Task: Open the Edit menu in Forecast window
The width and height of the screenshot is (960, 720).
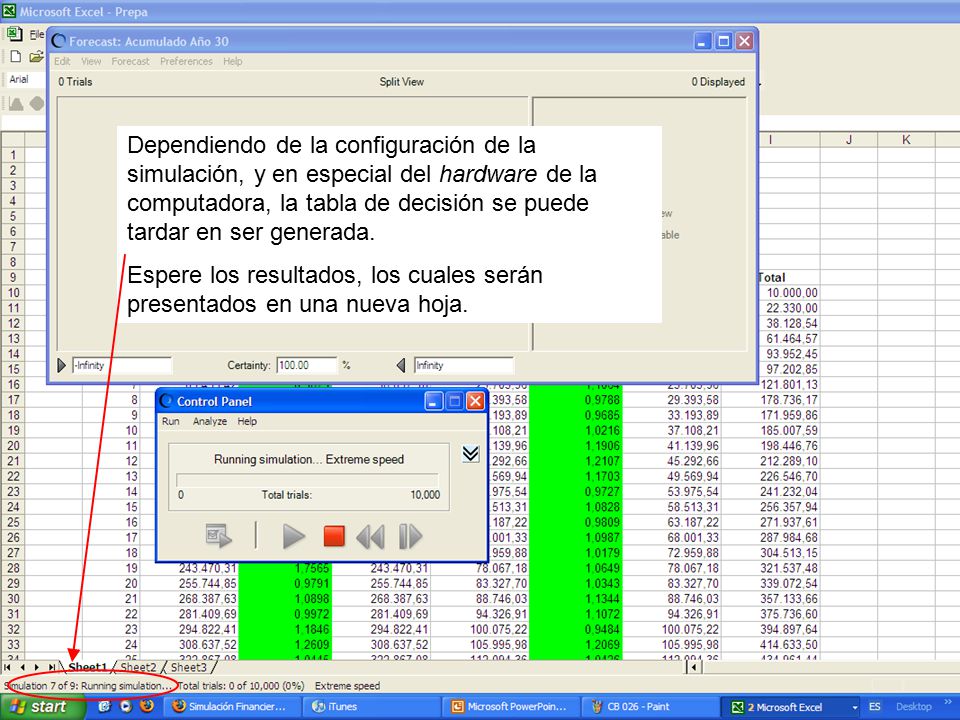Action: pyautogui.click(x=62, y=61)
